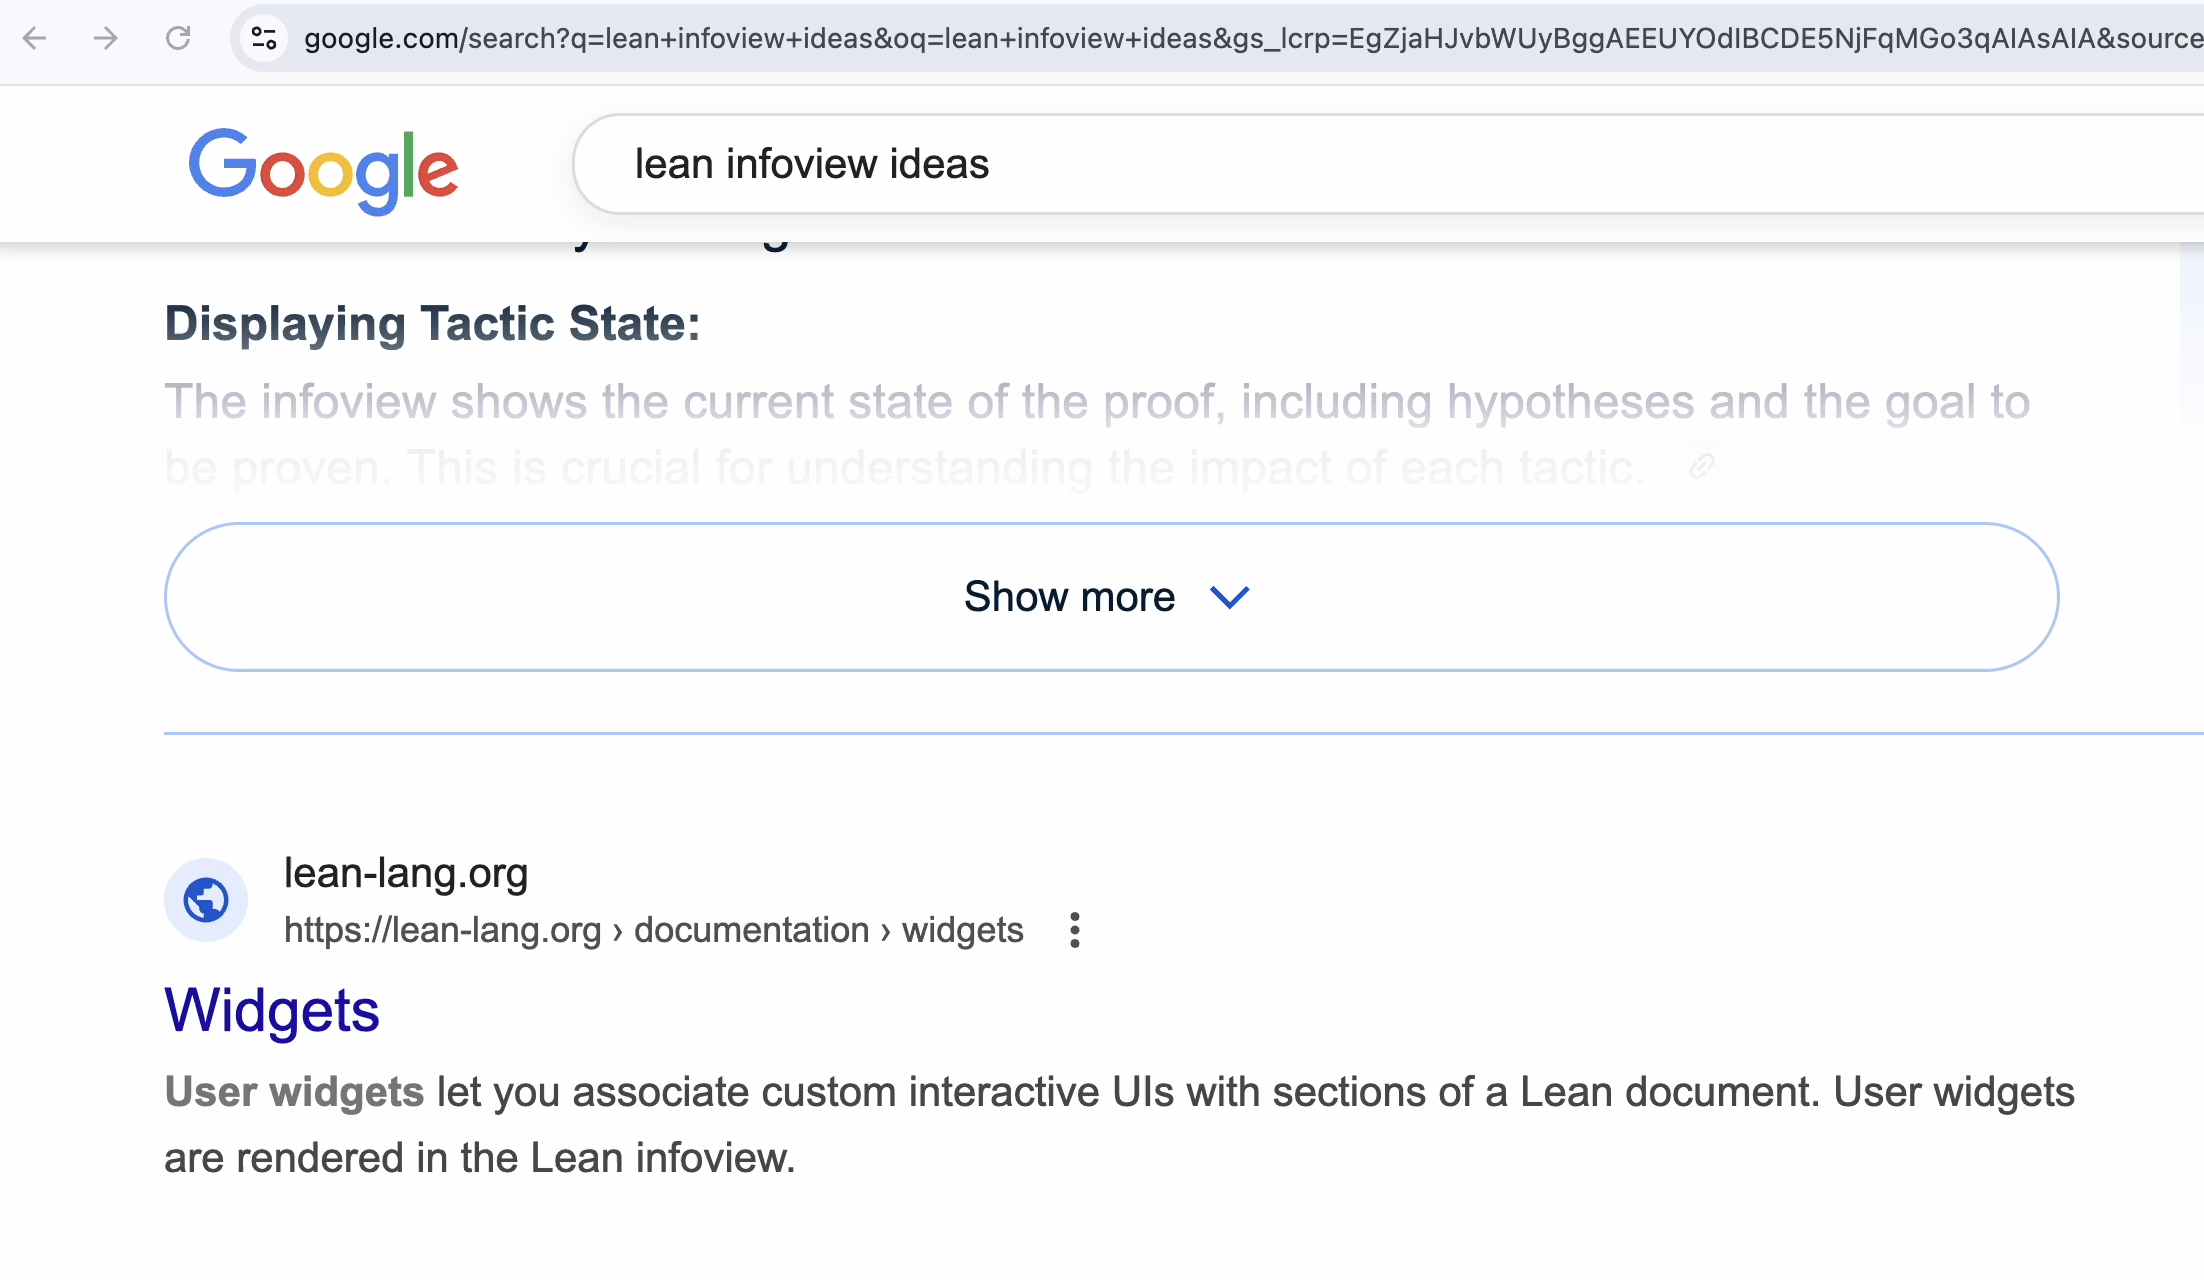Image resolution: width=2204 pixels, height=1280 pixels.
Task: Click the bold User widgets snippet text
Action: pos(294,1092)
